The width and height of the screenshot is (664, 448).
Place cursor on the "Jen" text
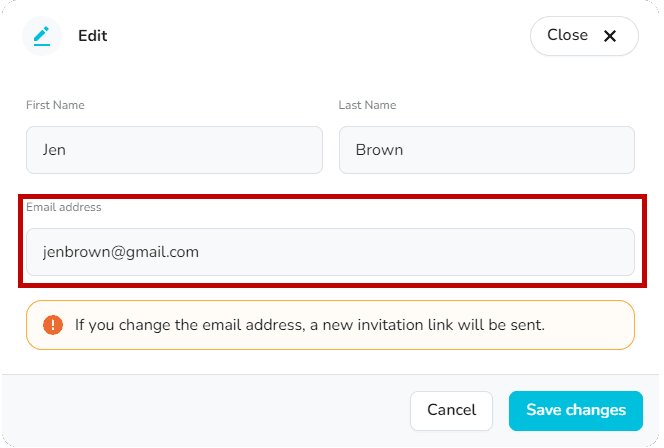(x=54, y=150)
